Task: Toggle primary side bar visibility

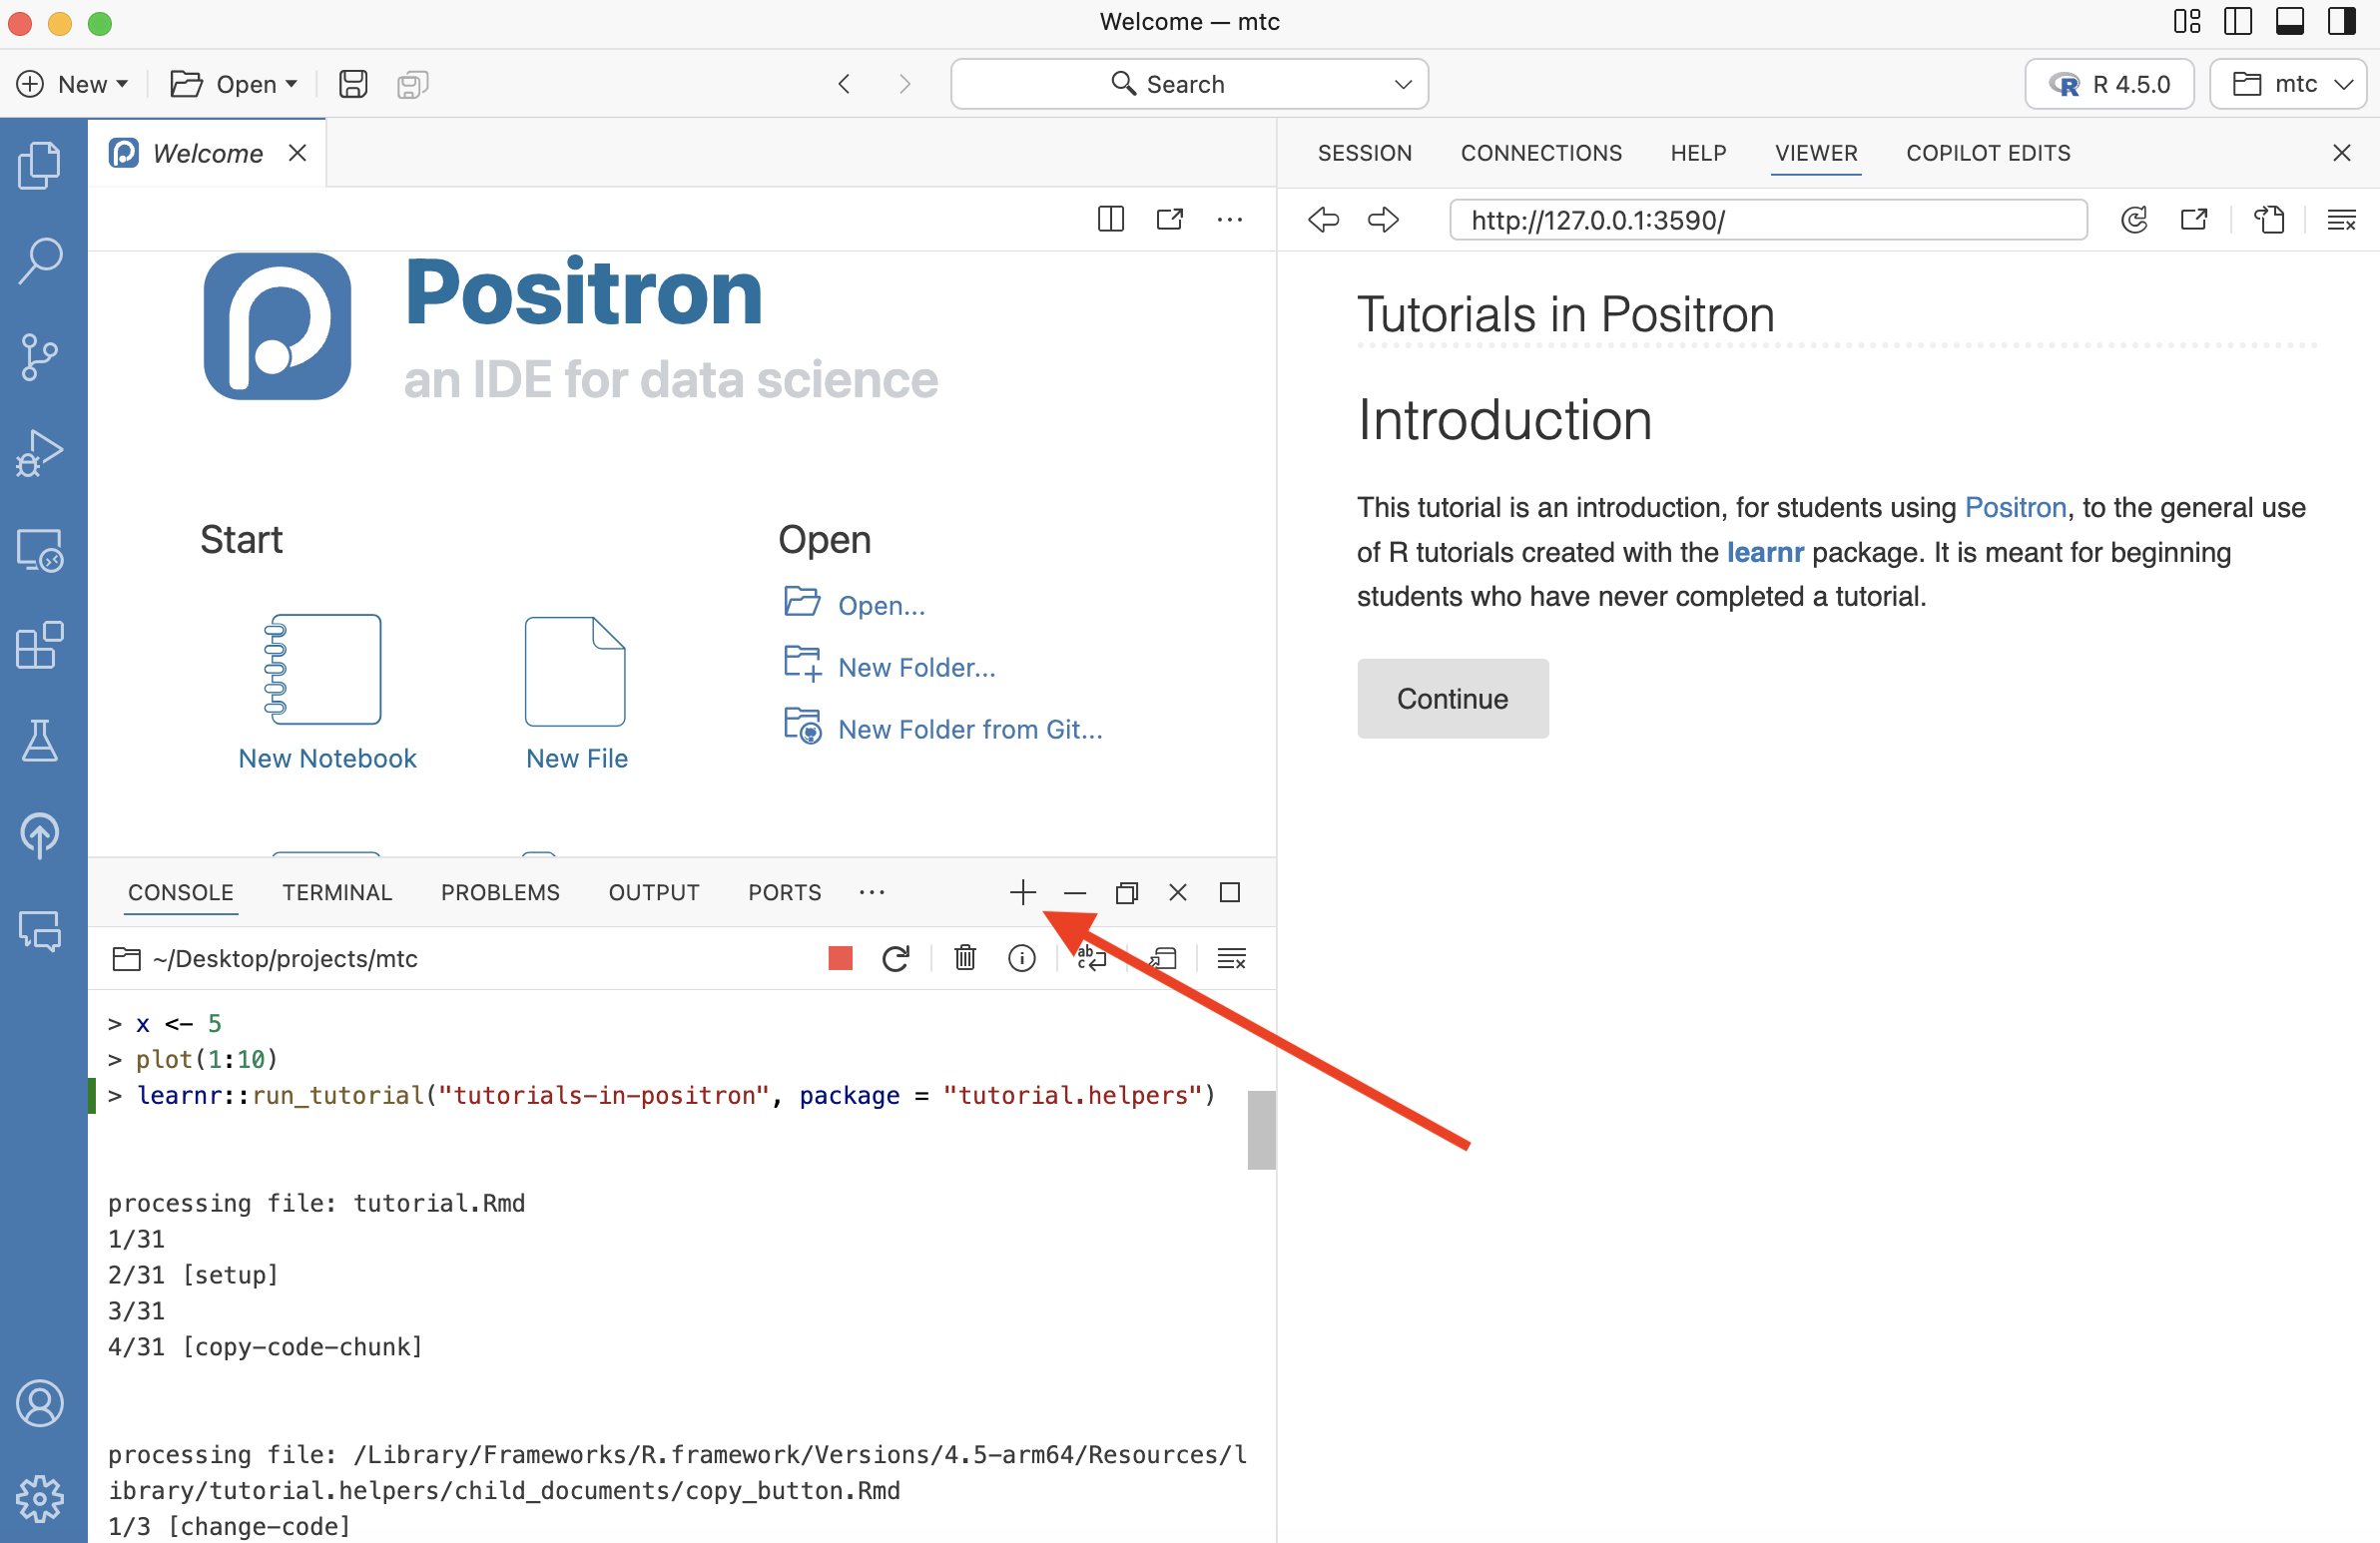Action: click(2238, 22)
